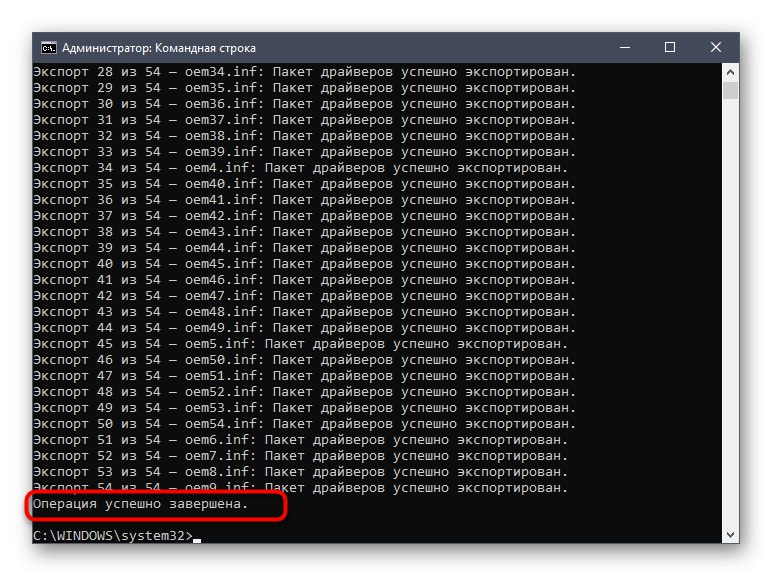Click the line Экспорт 36 из 54 oem41.inf

(x=304, y=200)
